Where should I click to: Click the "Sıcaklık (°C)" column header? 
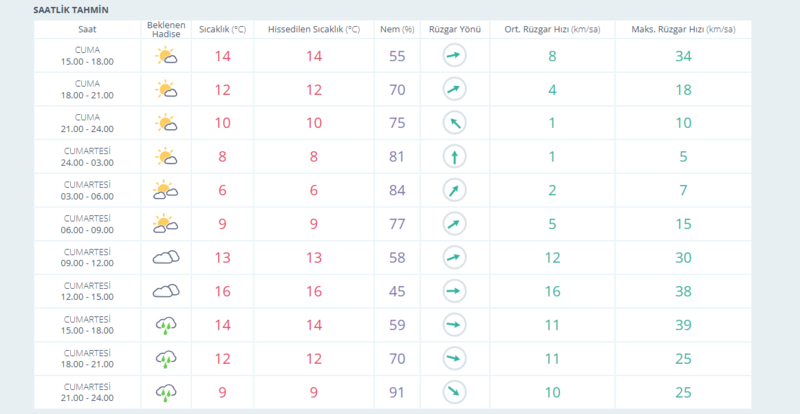pyautogui.click(x=225, y=29)
